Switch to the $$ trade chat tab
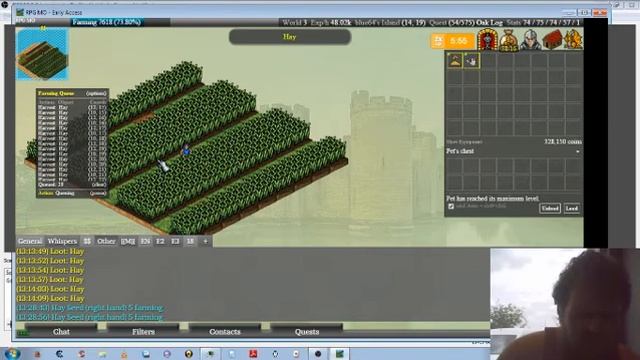This screenshot has width=640, height=360. pyautogui.click(x=87, y=241)
